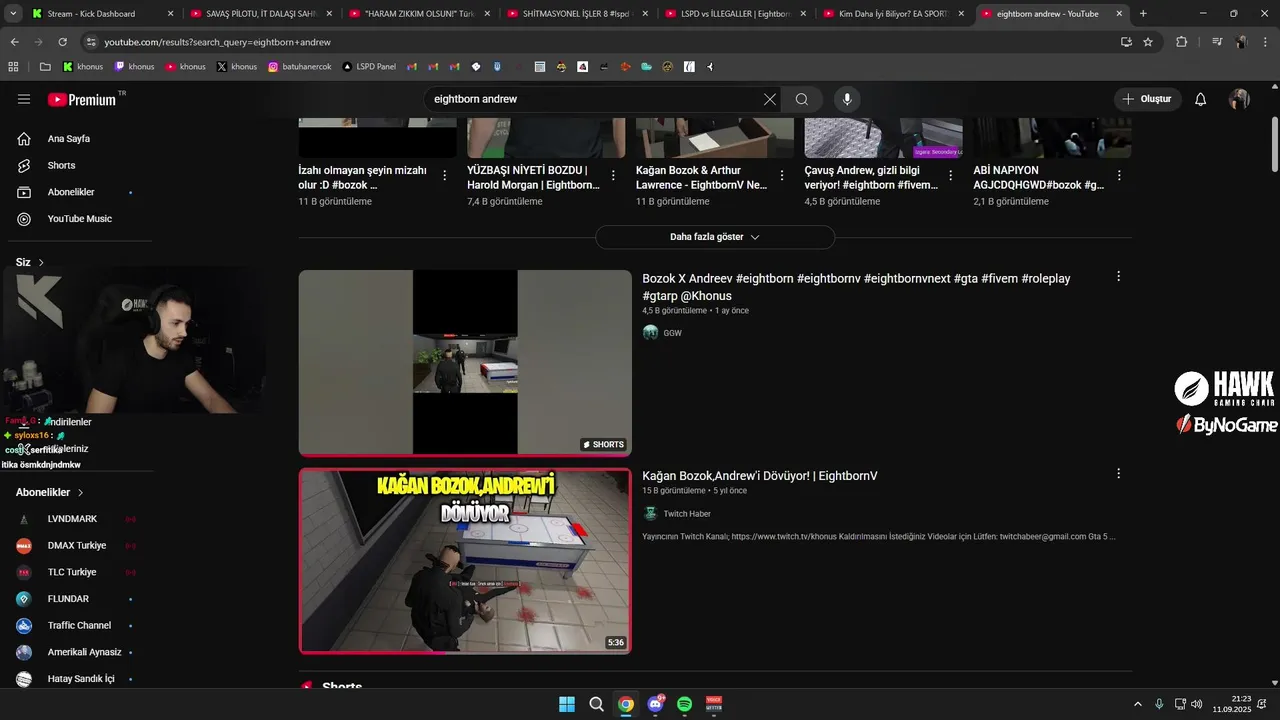The height and width of the screenshot is (720, 1280).
Task: Expand the Siz section chevron
Action: 41,263
